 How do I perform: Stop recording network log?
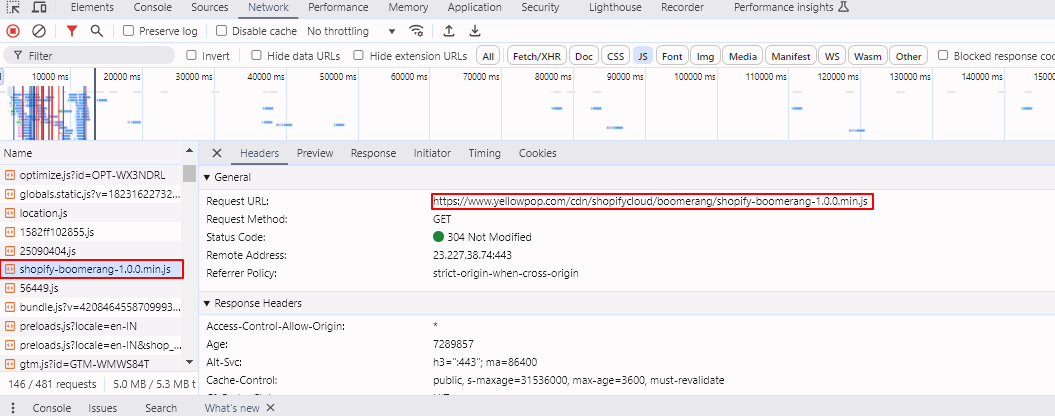pyautogui.click(x=13, y=31)
